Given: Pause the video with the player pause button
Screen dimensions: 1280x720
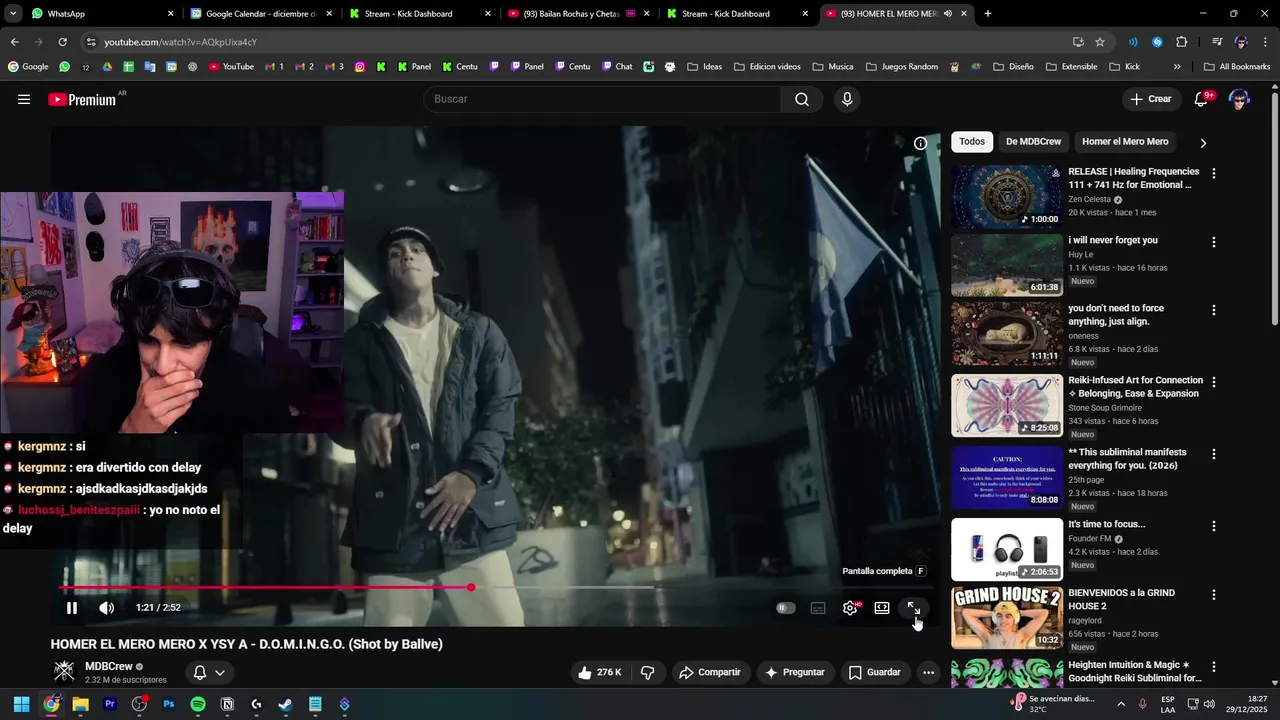Looking at the screenshot, I should (72, 608).
